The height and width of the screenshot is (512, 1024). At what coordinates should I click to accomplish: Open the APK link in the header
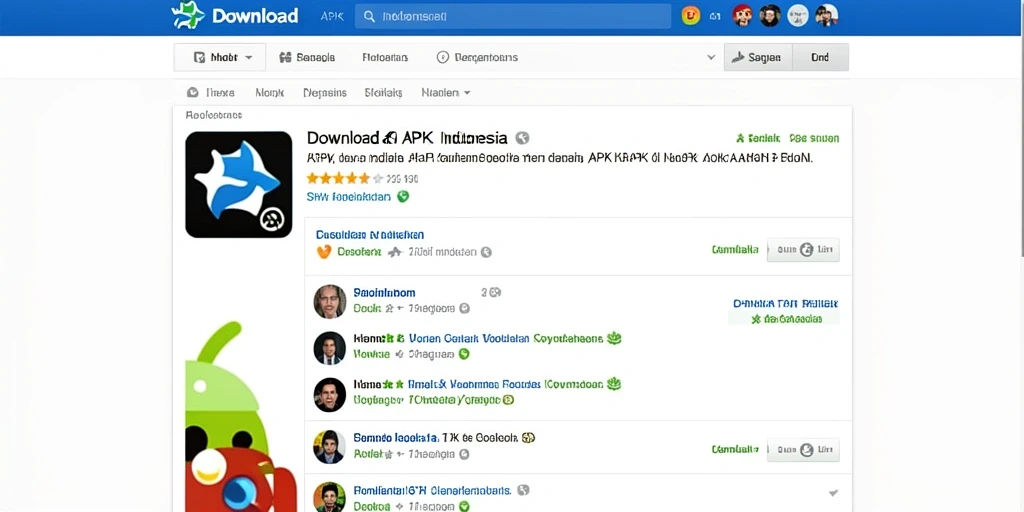pyautogui.click(x=332, y=16)
